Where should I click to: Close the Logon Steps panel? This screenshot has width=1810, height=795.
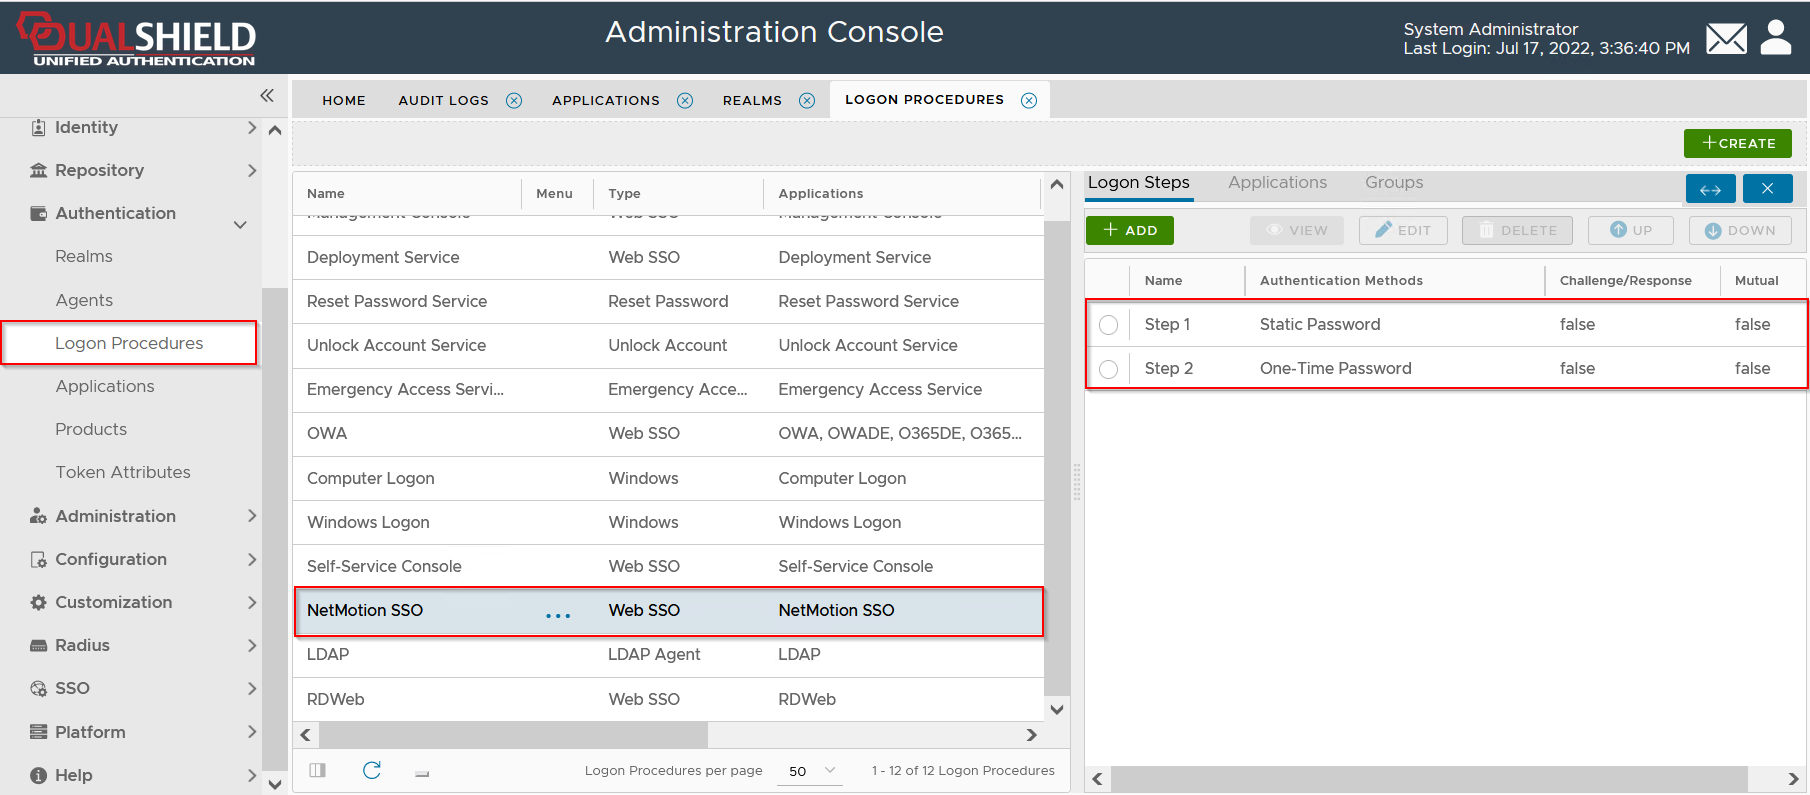pos(1767,189)
